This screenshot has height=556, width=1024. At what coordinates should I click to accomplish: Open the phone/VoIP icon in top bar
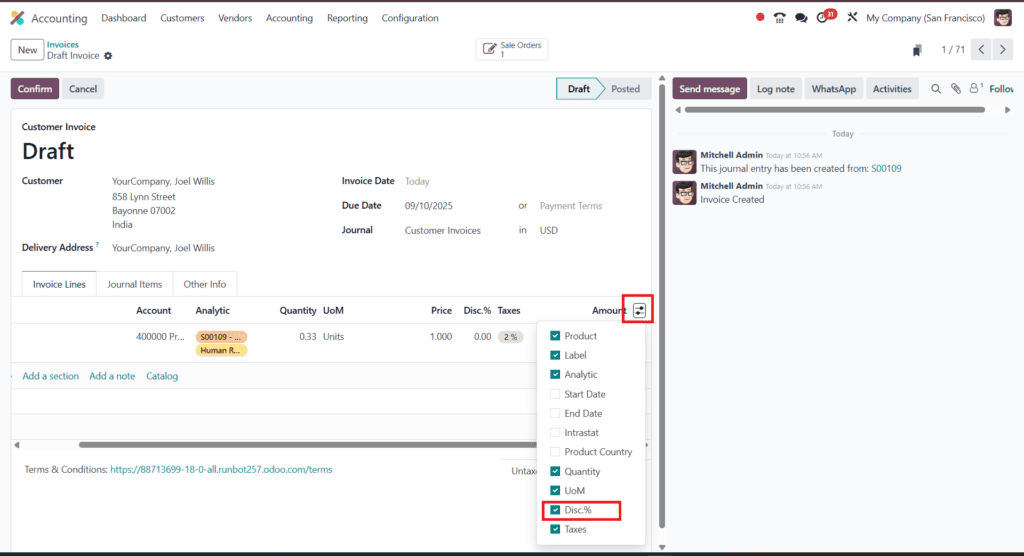(x=779, y=18)
